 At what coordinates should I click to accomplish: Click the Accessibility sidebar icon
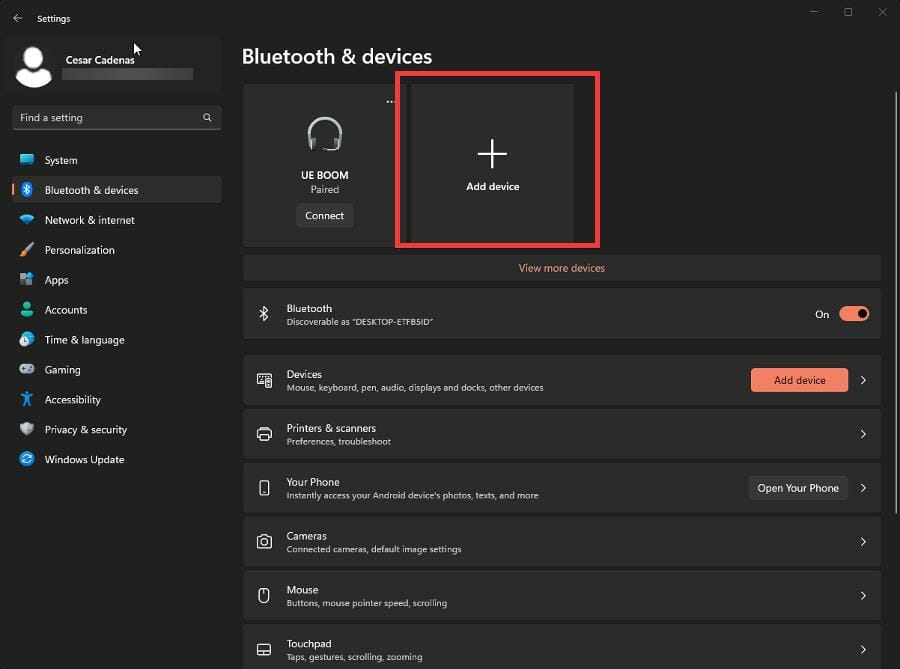[x=27, y=400]
